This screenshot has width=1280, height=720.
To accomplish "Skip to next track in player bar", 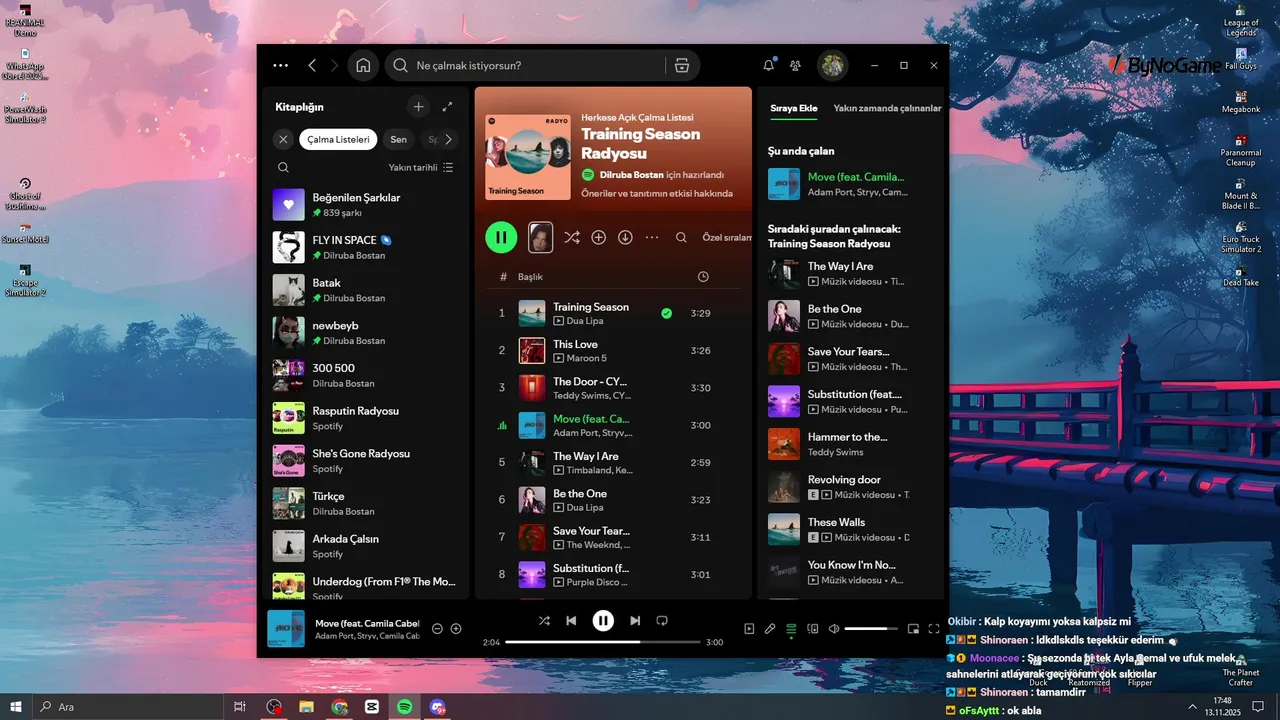I will tap(635, 621).
